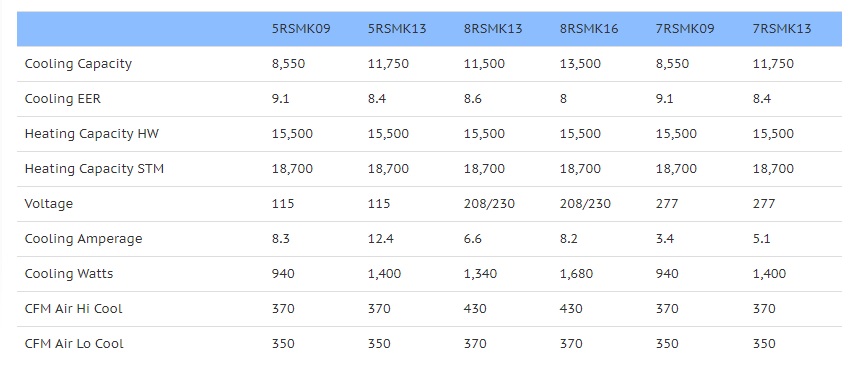Screen dimensions: 853x374
Task: Select the Cooling EER row label
Action: [x=63, y=99]
